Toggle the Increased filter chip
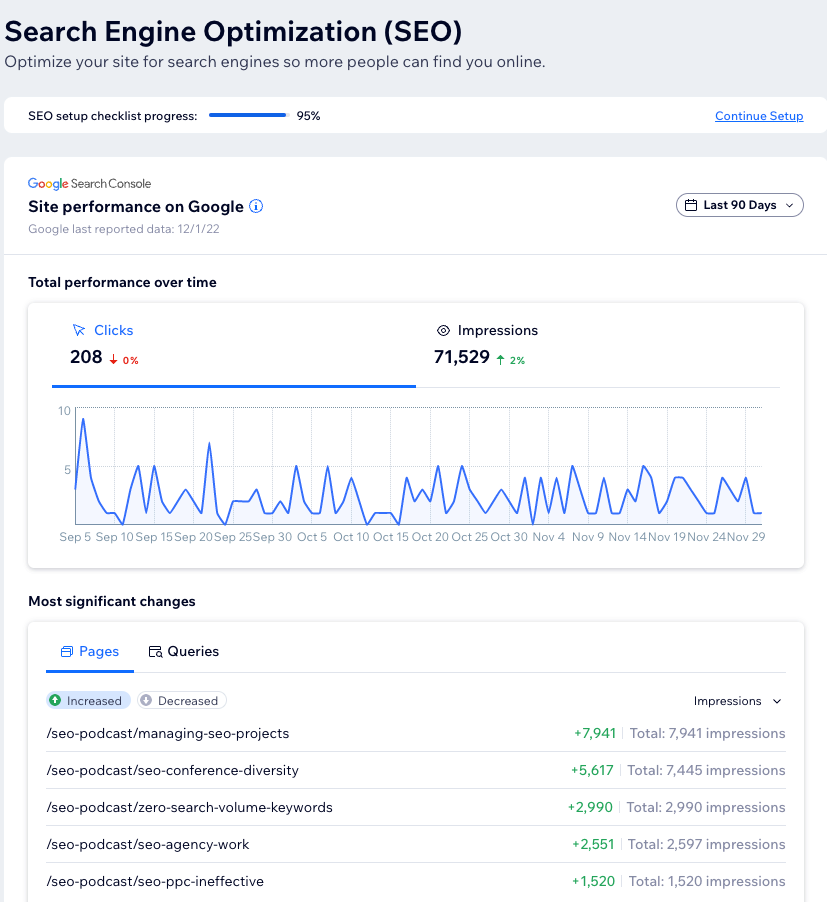This screenshot has height=902, width=827. coord(87,701)
